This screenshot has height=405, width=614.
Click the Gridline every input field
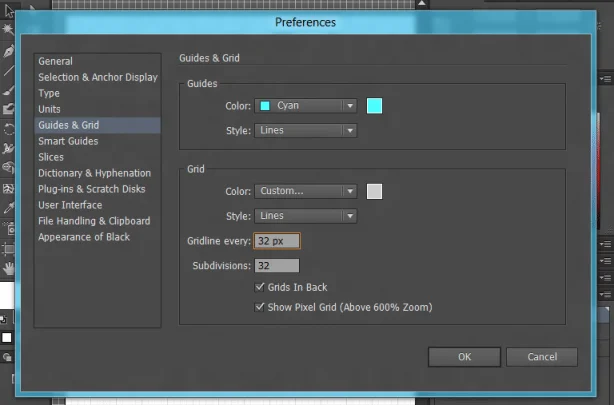277,241
